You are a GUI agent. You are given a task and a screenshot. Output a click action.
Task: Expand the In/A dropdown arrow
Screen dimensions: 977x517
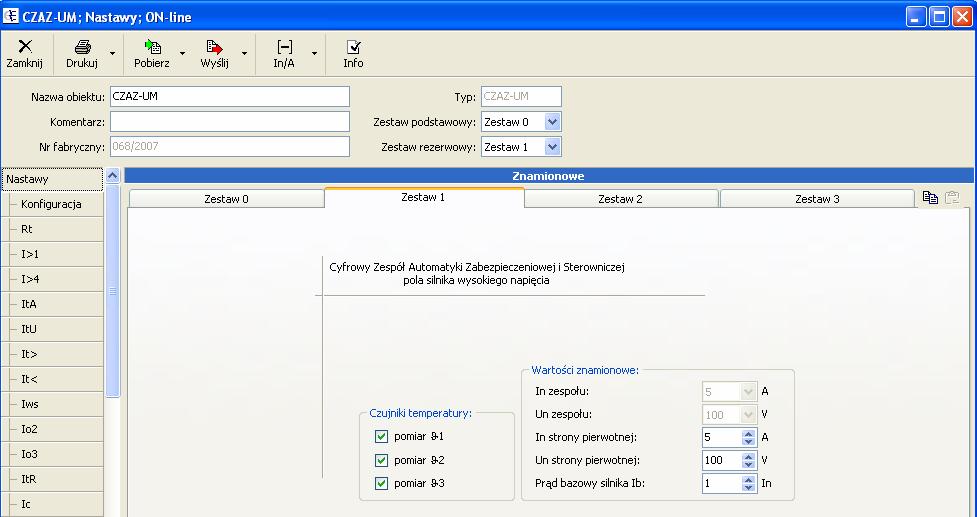(x=314, y=54)
